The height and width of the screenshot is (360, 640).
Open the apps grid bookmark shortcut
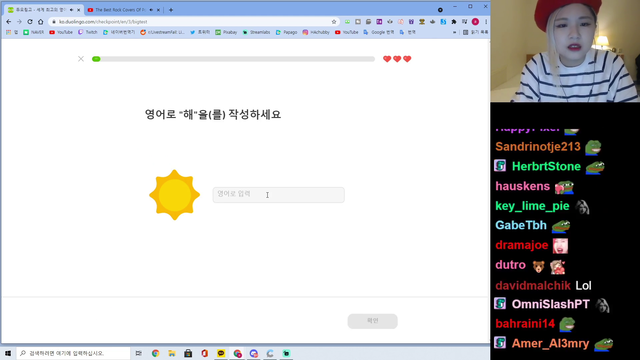pos(11,32)
